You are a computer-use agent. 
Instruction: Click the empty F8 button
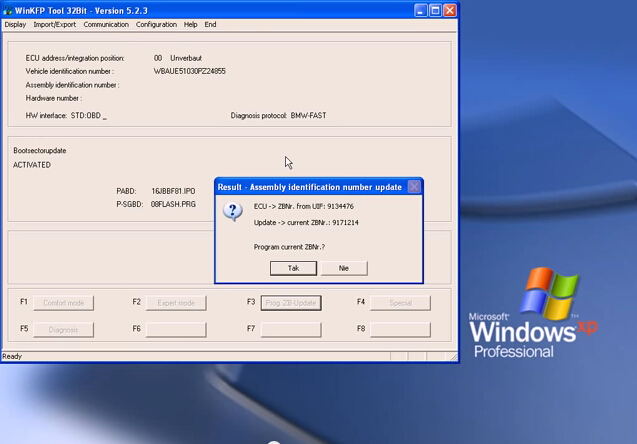[400, 330]
